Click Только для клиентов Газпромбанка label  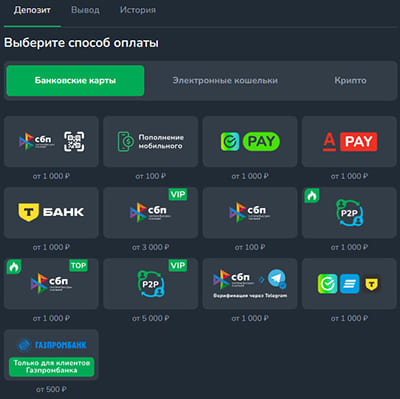click(52, 367)
